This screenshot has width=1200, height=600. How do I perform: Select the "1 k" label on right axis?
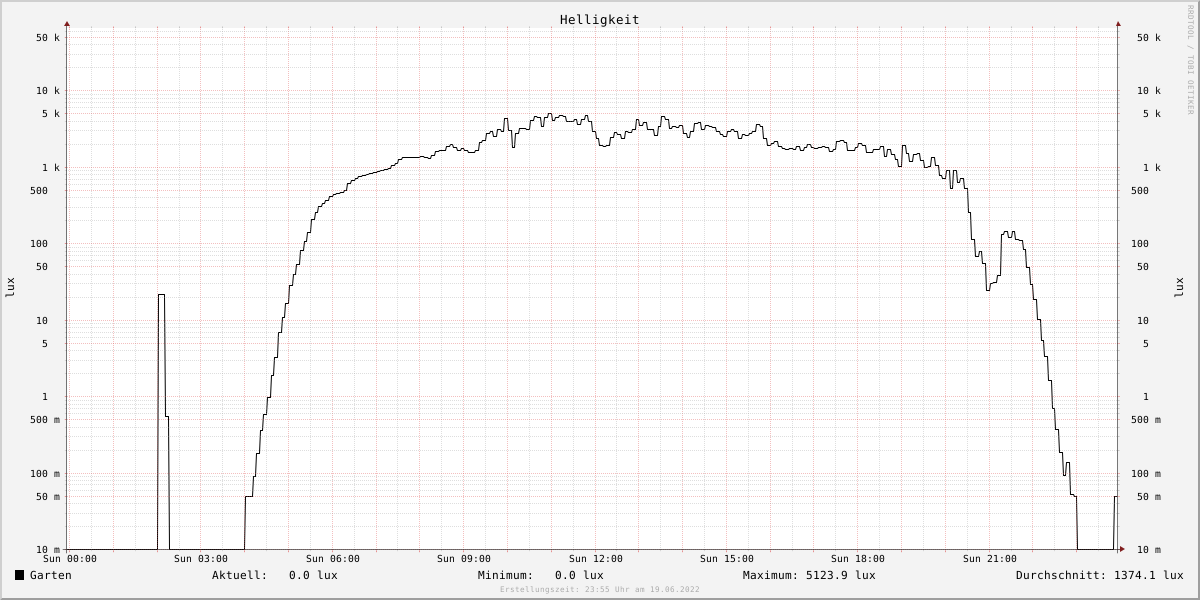(1152, 168)
